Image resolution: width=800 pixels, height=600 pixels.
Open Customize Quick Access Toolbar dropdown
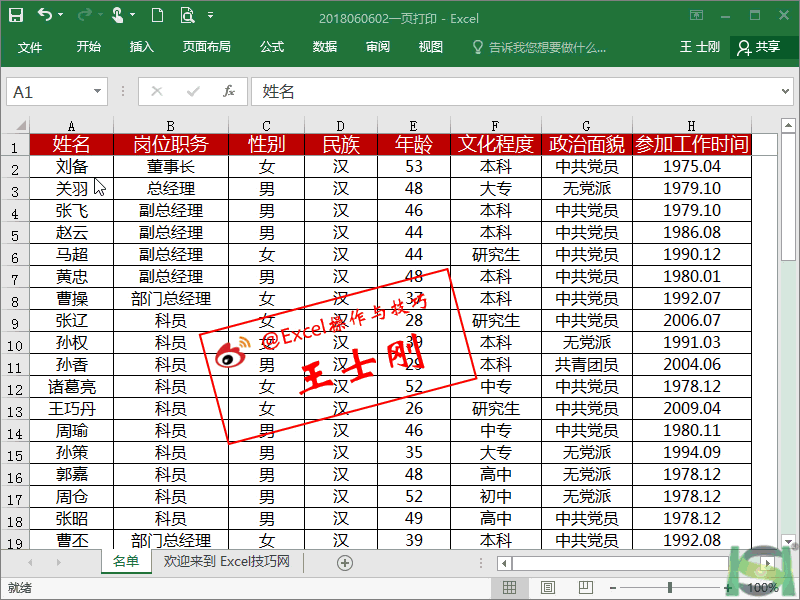point(210,16)
